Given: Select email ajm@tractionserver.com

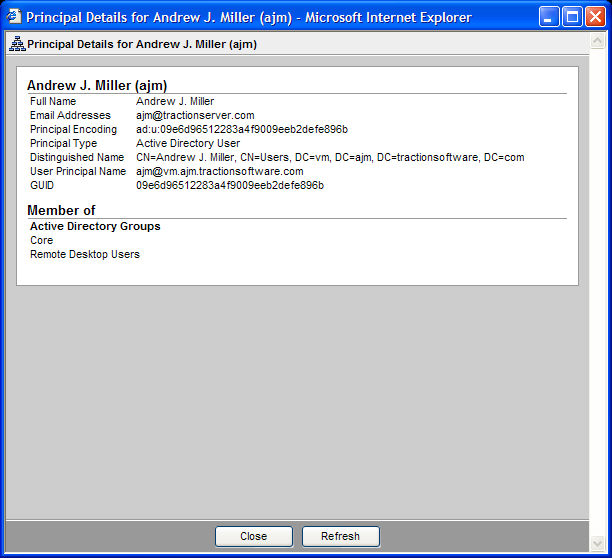Looking at the screenshot, I should point(195,115).
